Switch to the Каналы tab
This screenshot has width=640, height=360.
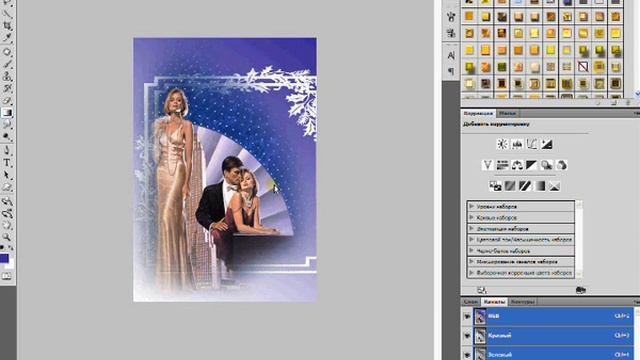[x=494, y=302]
